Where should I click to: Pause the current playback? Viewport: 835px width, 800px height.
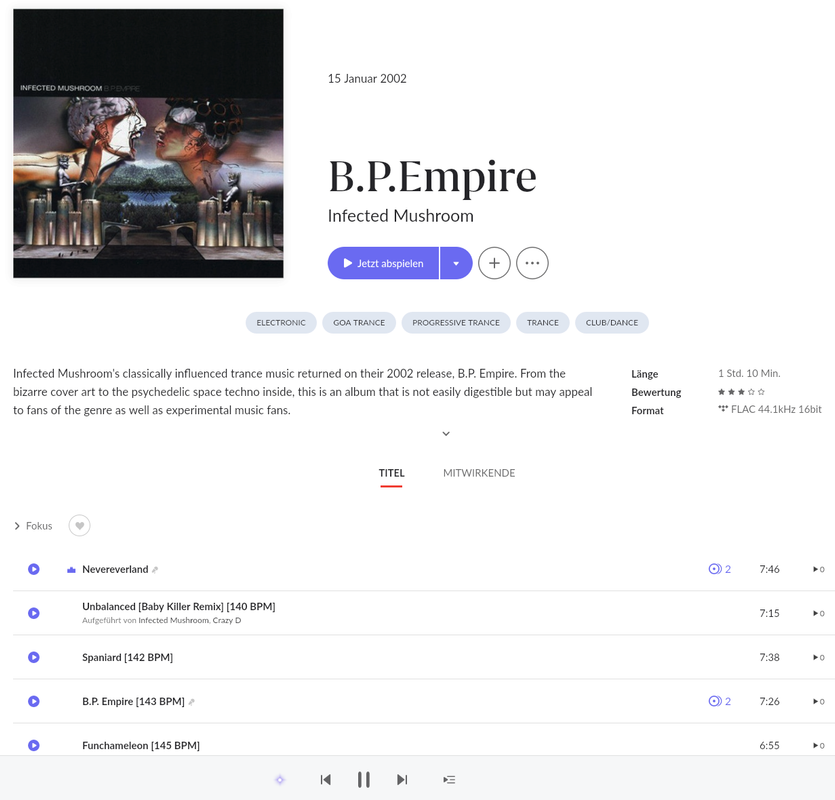click(x=364, y=780)
